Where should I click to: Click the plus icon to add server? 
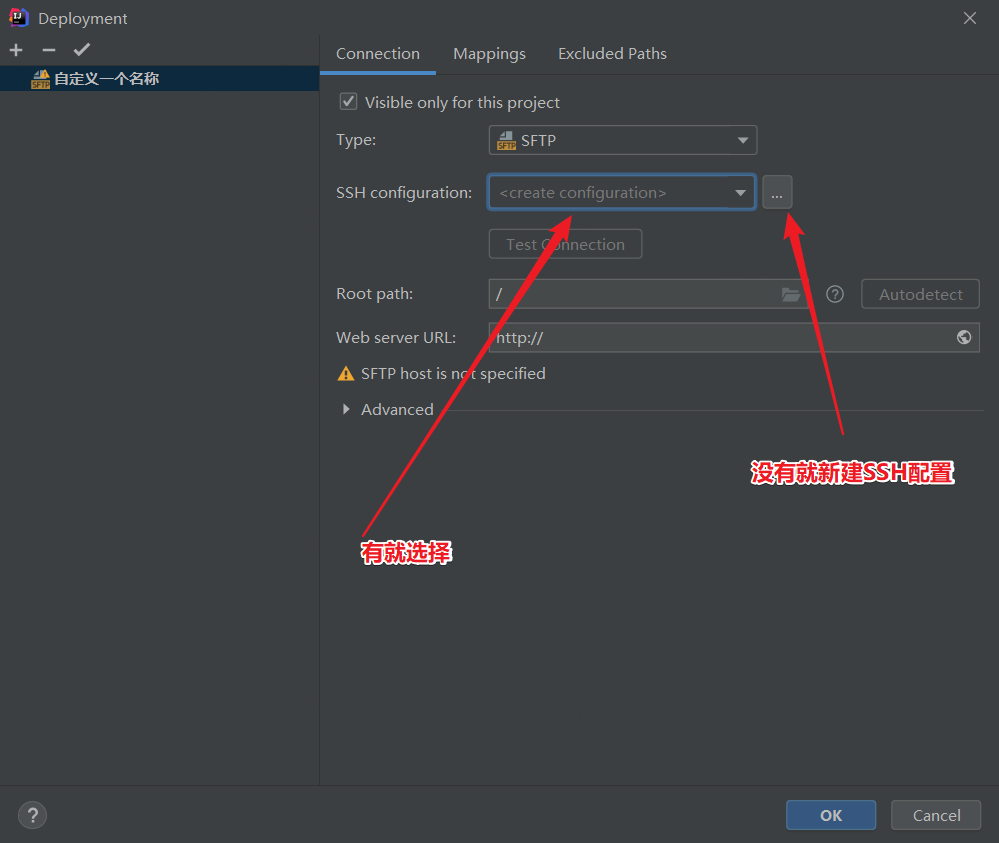point(16,50)
